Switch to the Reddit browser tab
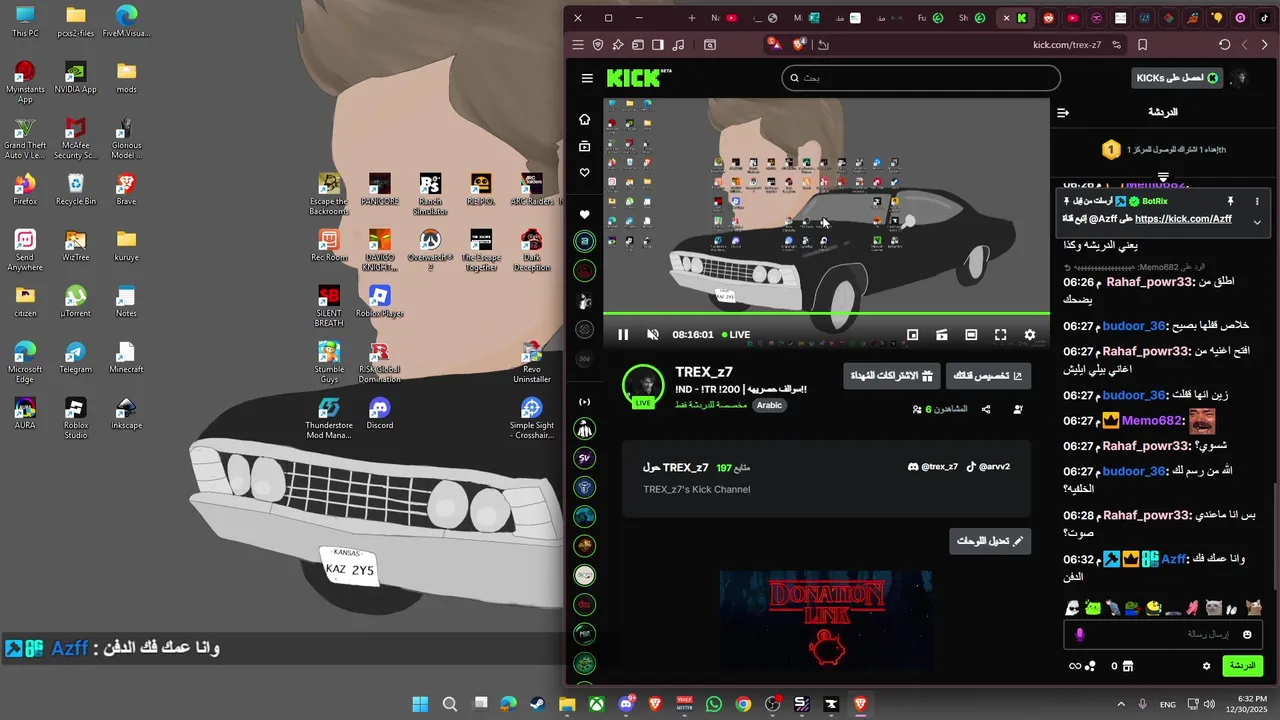This screenshot has width=1280, height=720. tap(1048, 18)
